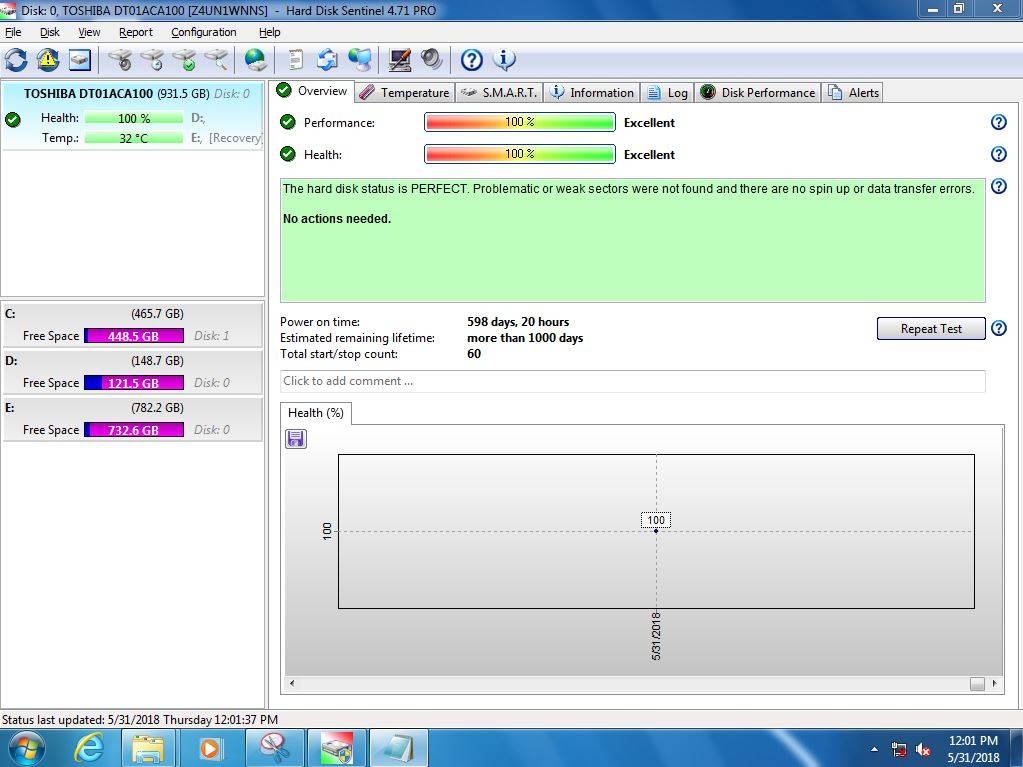The image size is (1023, 767).
Task: Click the highlighted hard disk toolbar icon
Action: coord(80,60)
